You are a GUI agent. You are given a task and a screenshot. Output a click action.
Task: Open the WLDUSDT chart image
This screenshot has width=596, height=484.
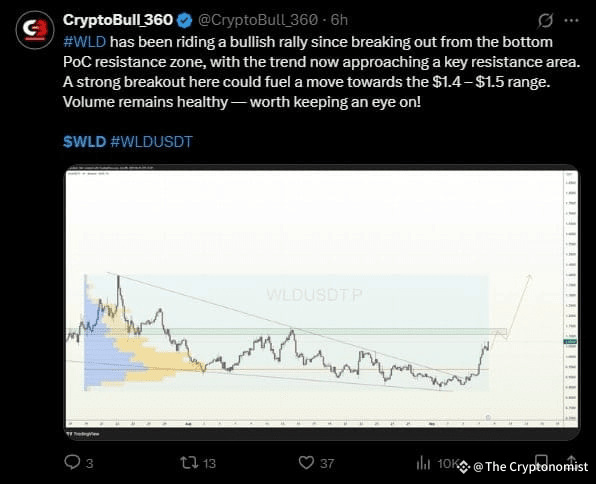[322, 302]
